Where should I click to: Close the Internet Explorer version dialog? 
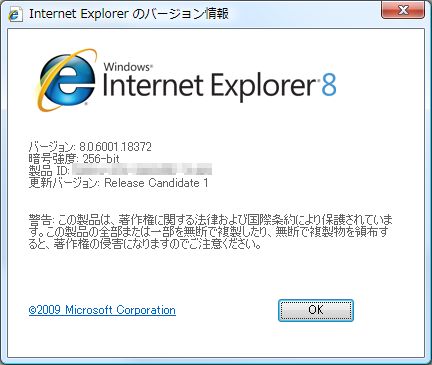click(403, 10)
